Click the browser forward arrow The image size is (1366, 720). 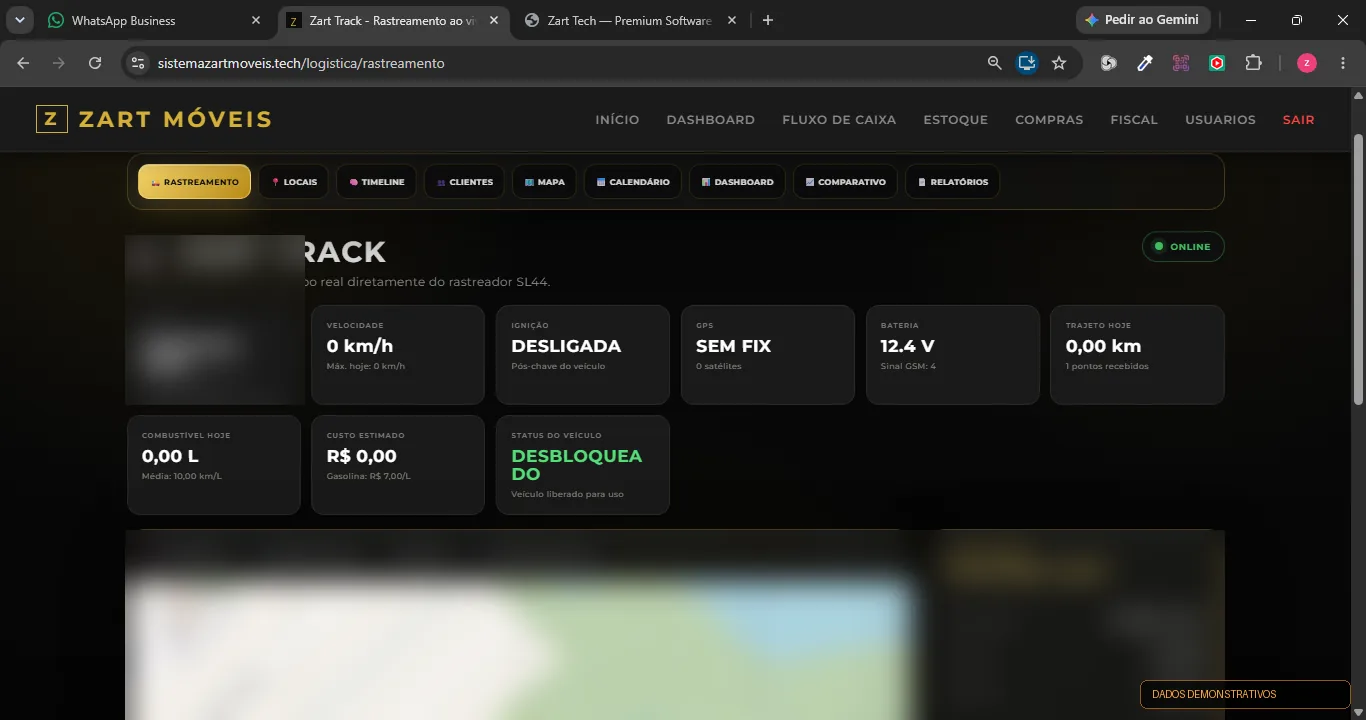(x=59, y=63)
